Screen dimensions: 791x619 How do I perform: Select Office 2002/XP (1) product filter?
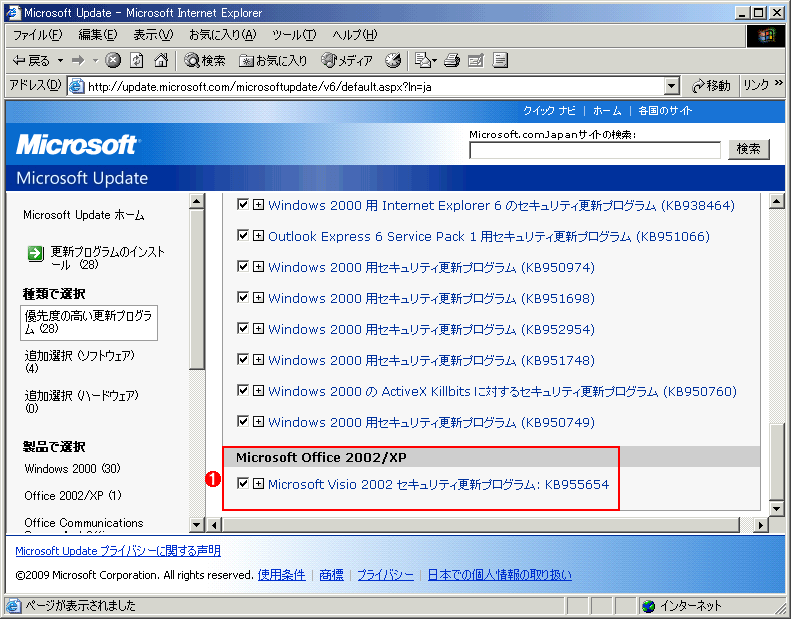(73, 495)
